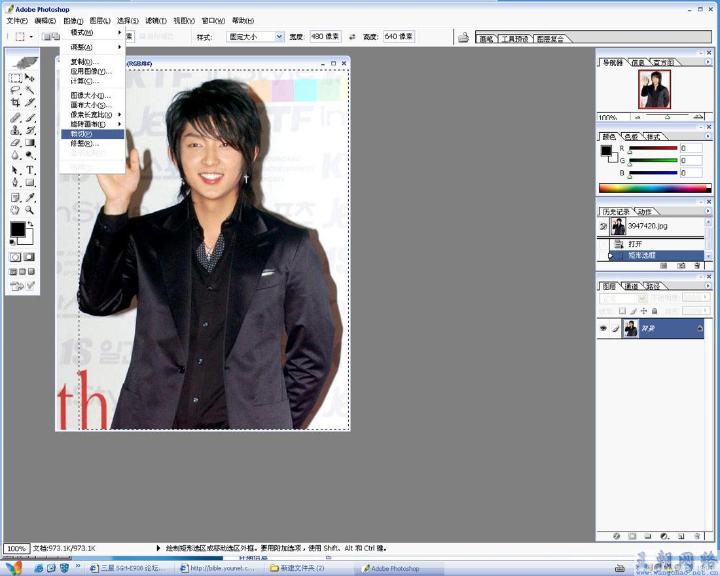Delete current state in History panel
Viewport: 720px width, 576px height.
tap(697, 266)
